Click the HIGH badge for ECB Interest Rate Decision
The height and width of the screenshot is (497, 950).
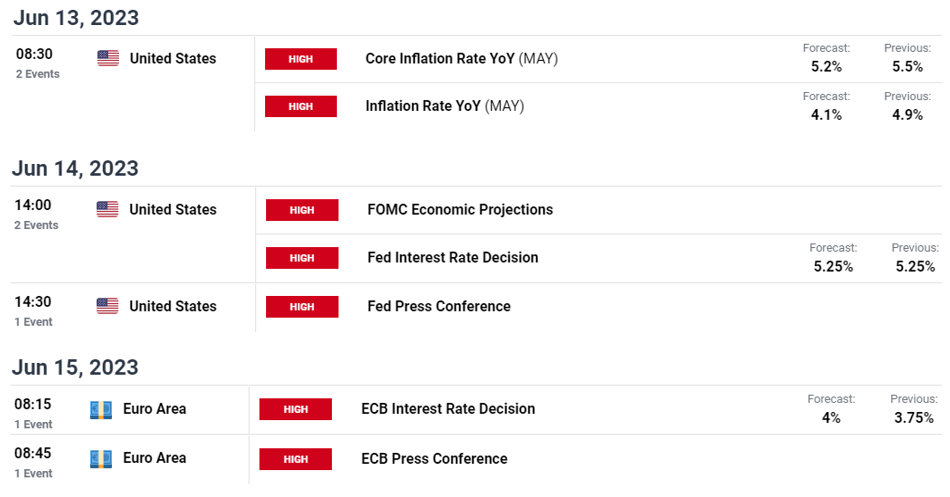pos(296,409)
